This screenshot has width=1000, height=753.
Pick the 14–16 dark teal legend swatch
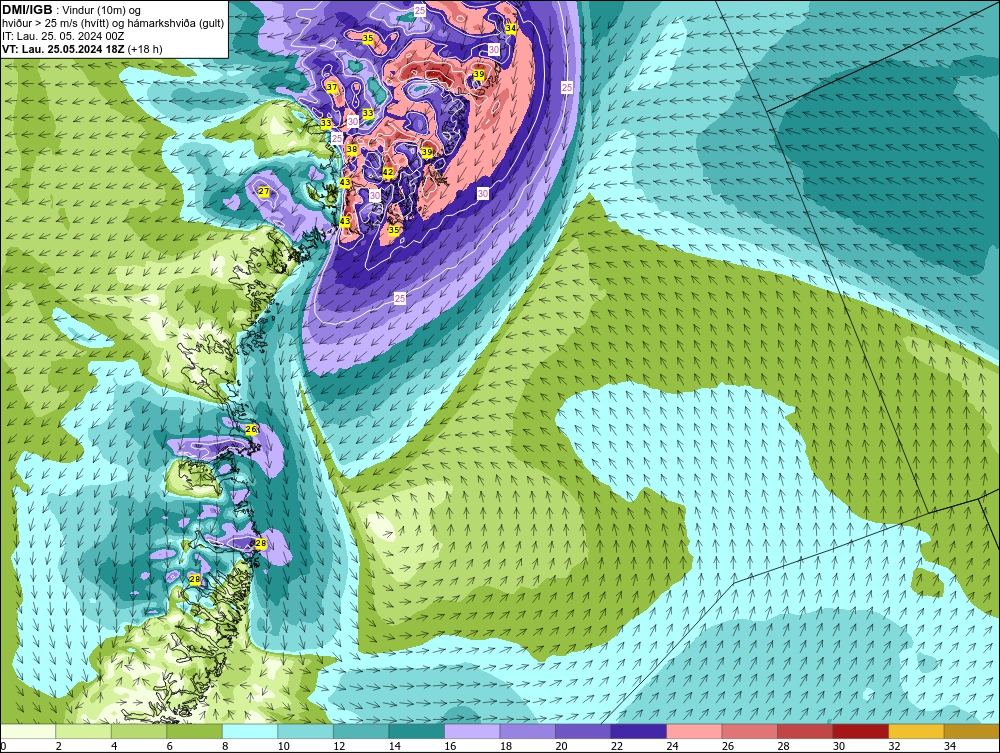click(x=416, y=731)
